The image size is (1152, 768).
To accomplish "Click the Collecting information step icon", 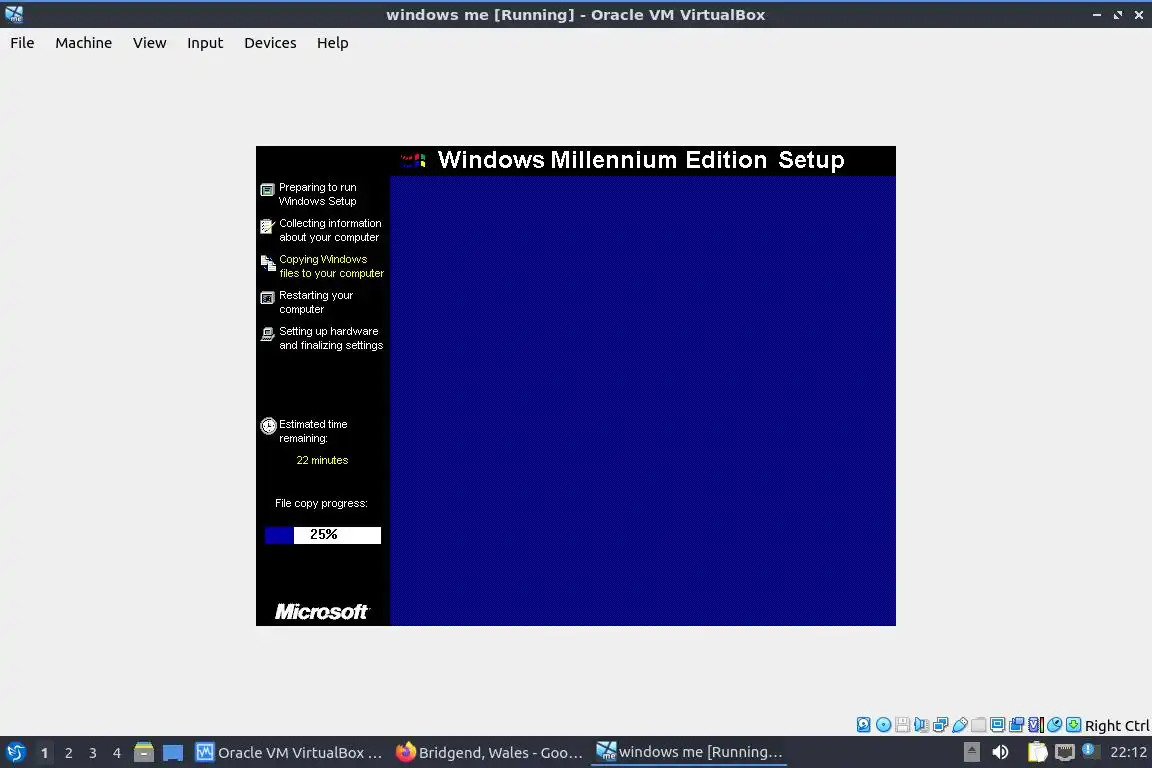I will (x=267, y=226).
